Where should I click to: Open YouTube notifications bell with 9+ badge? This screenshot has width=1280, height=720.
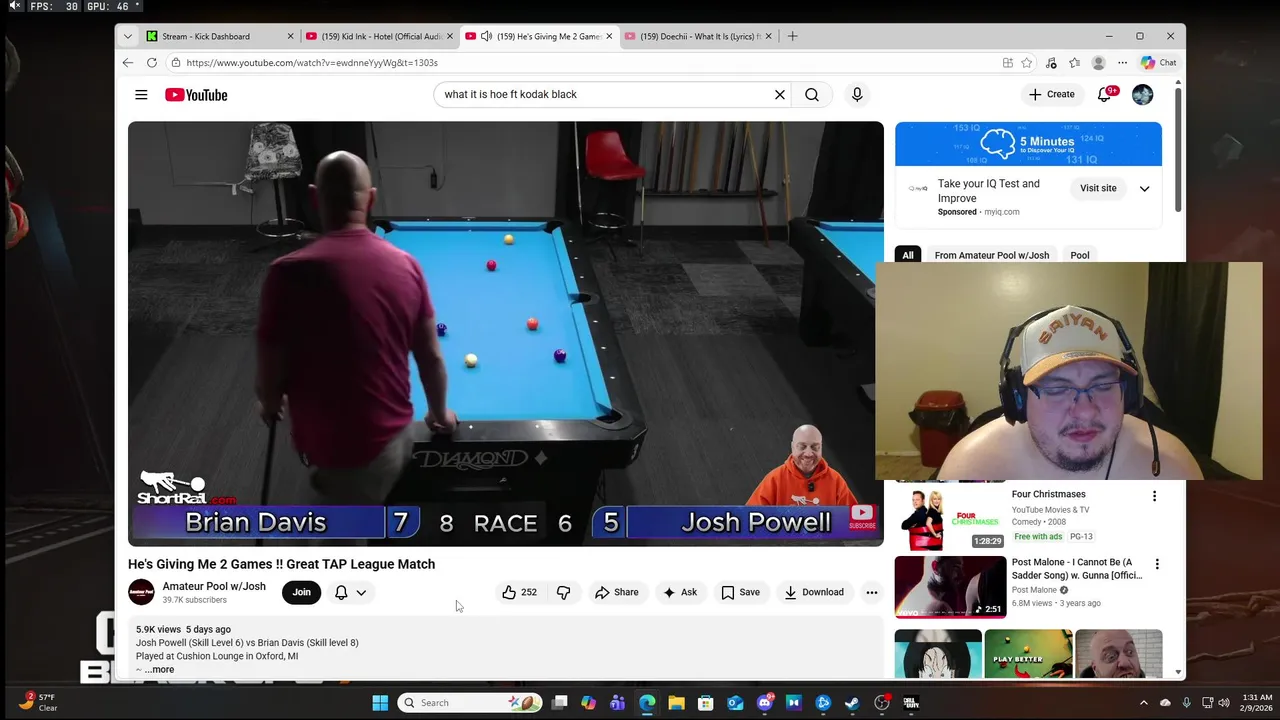[1105, 95]
